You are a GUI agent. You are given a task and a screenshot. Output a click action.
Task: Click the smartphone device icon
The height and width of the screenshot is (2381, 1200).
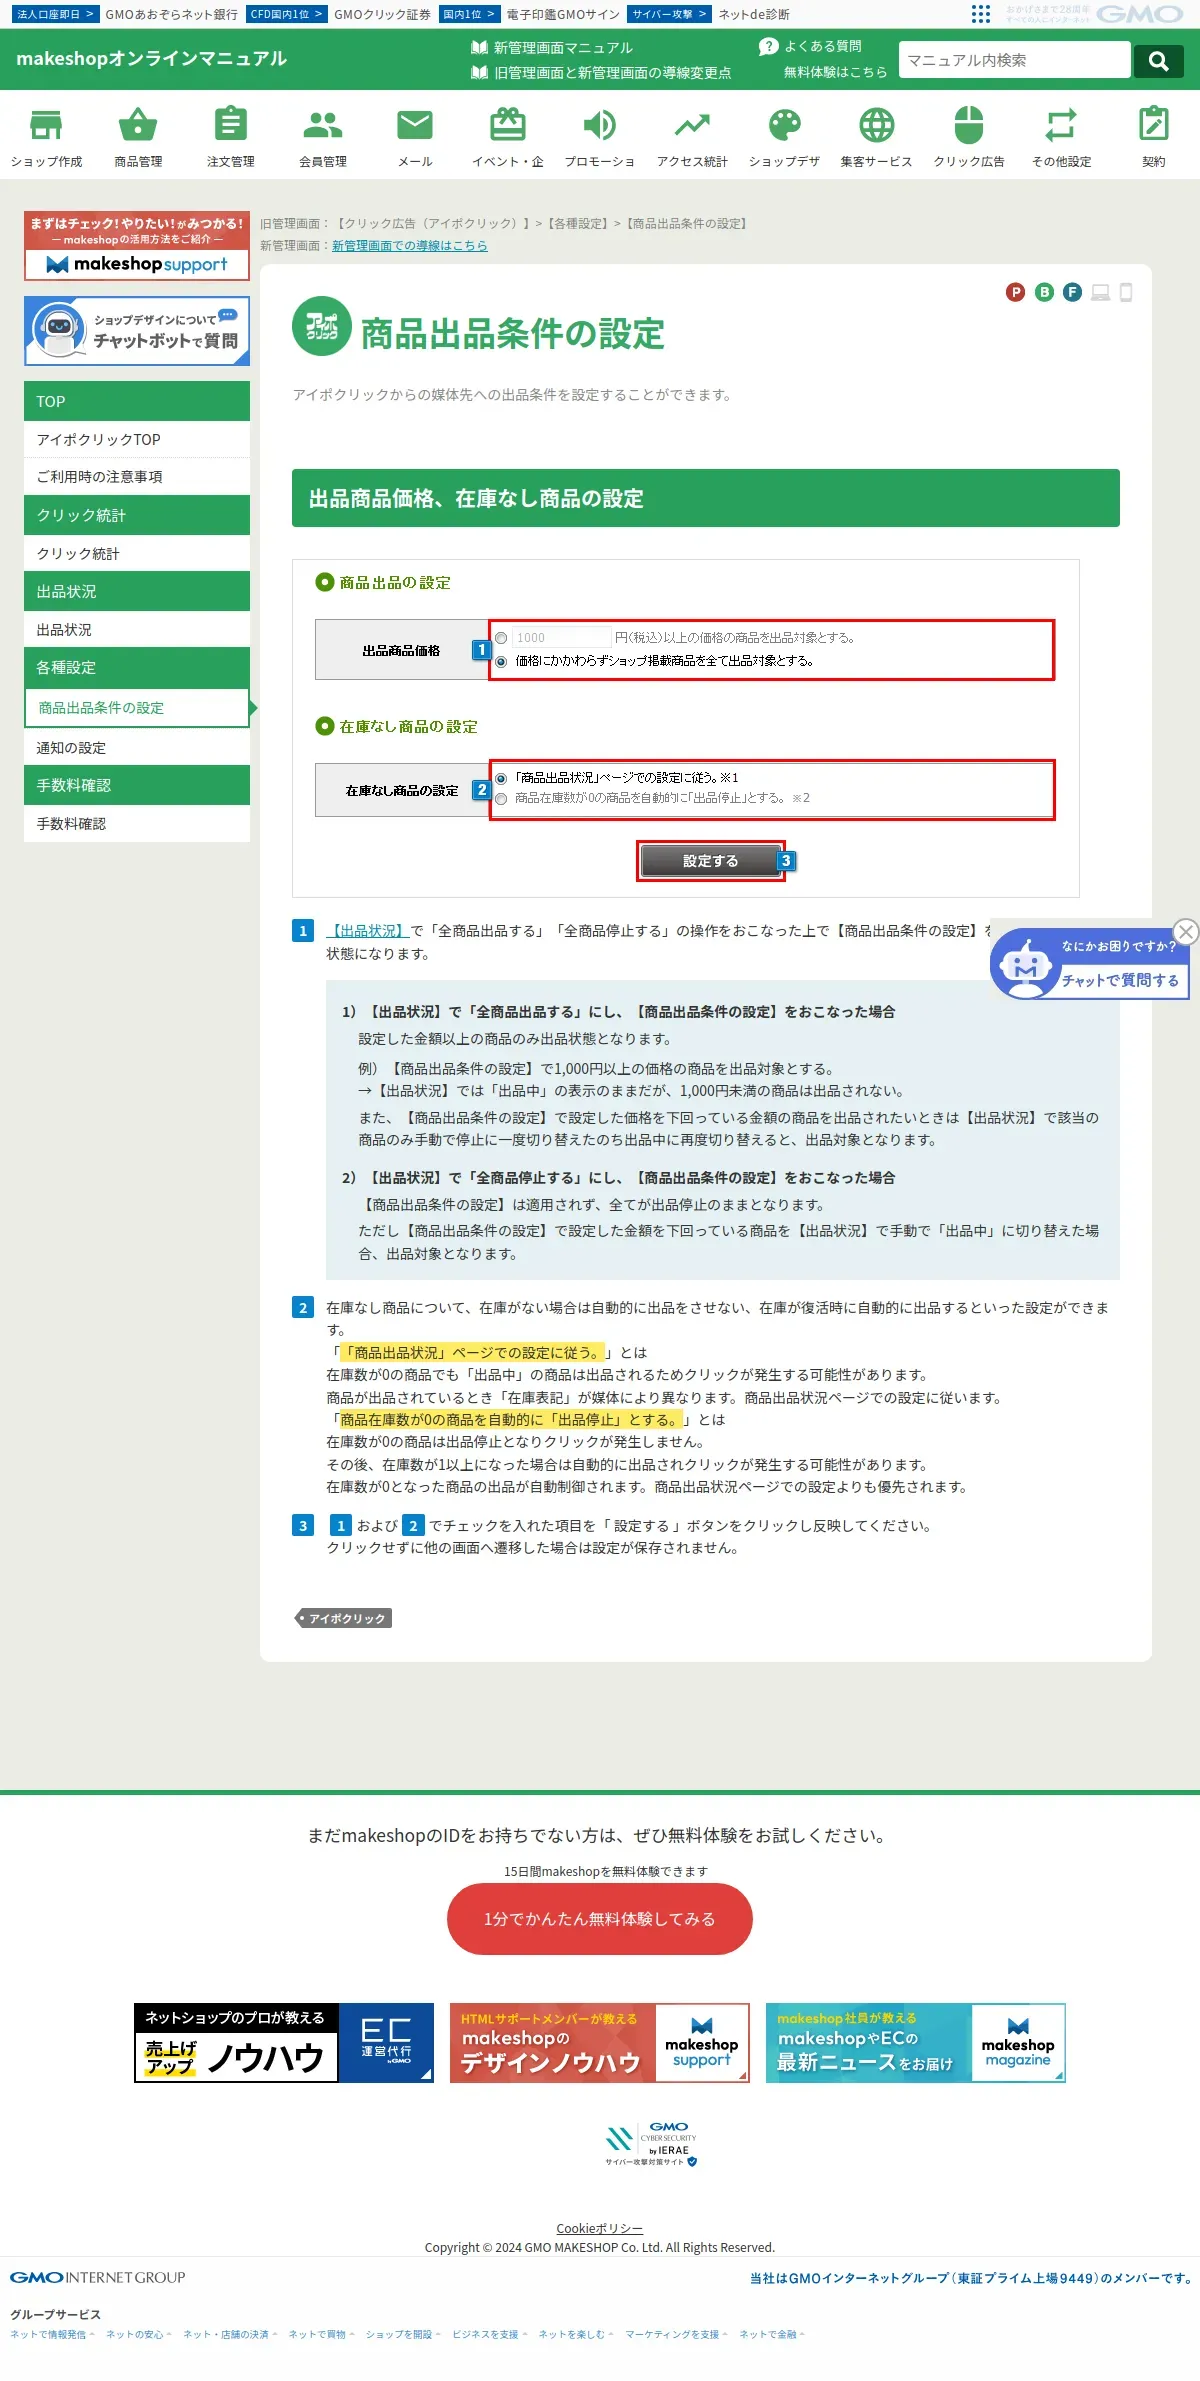[x=1126, y=292]
